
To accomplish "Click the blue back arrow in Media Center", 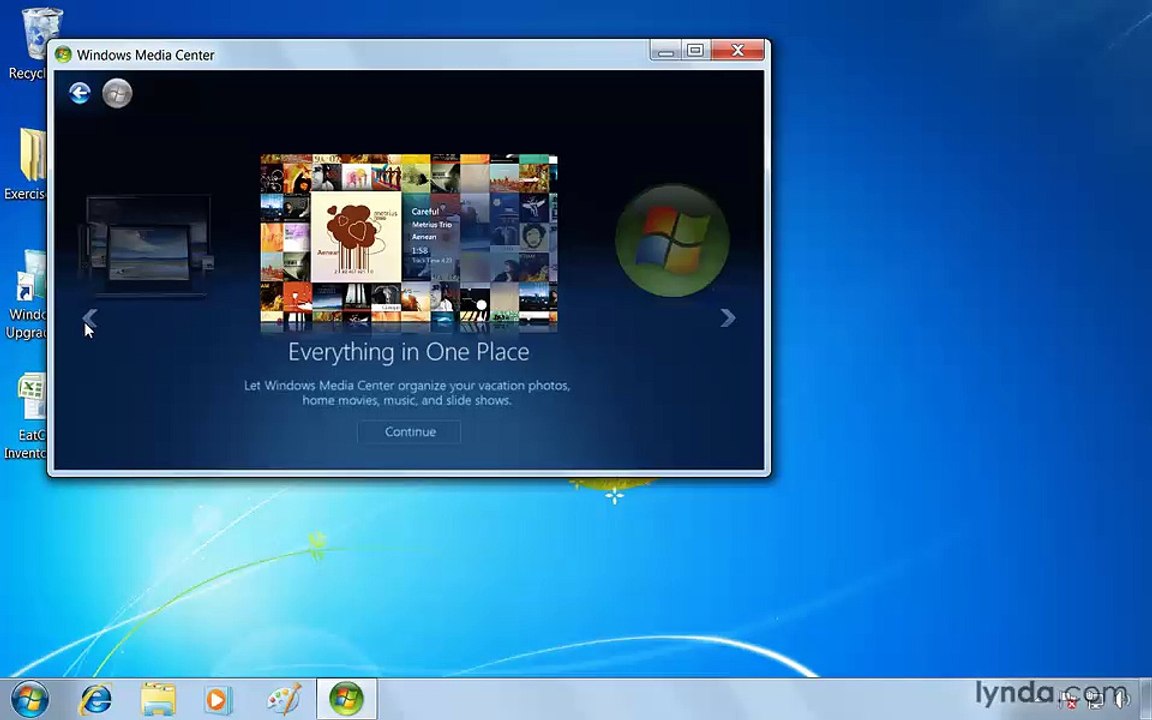I will 79,93.
